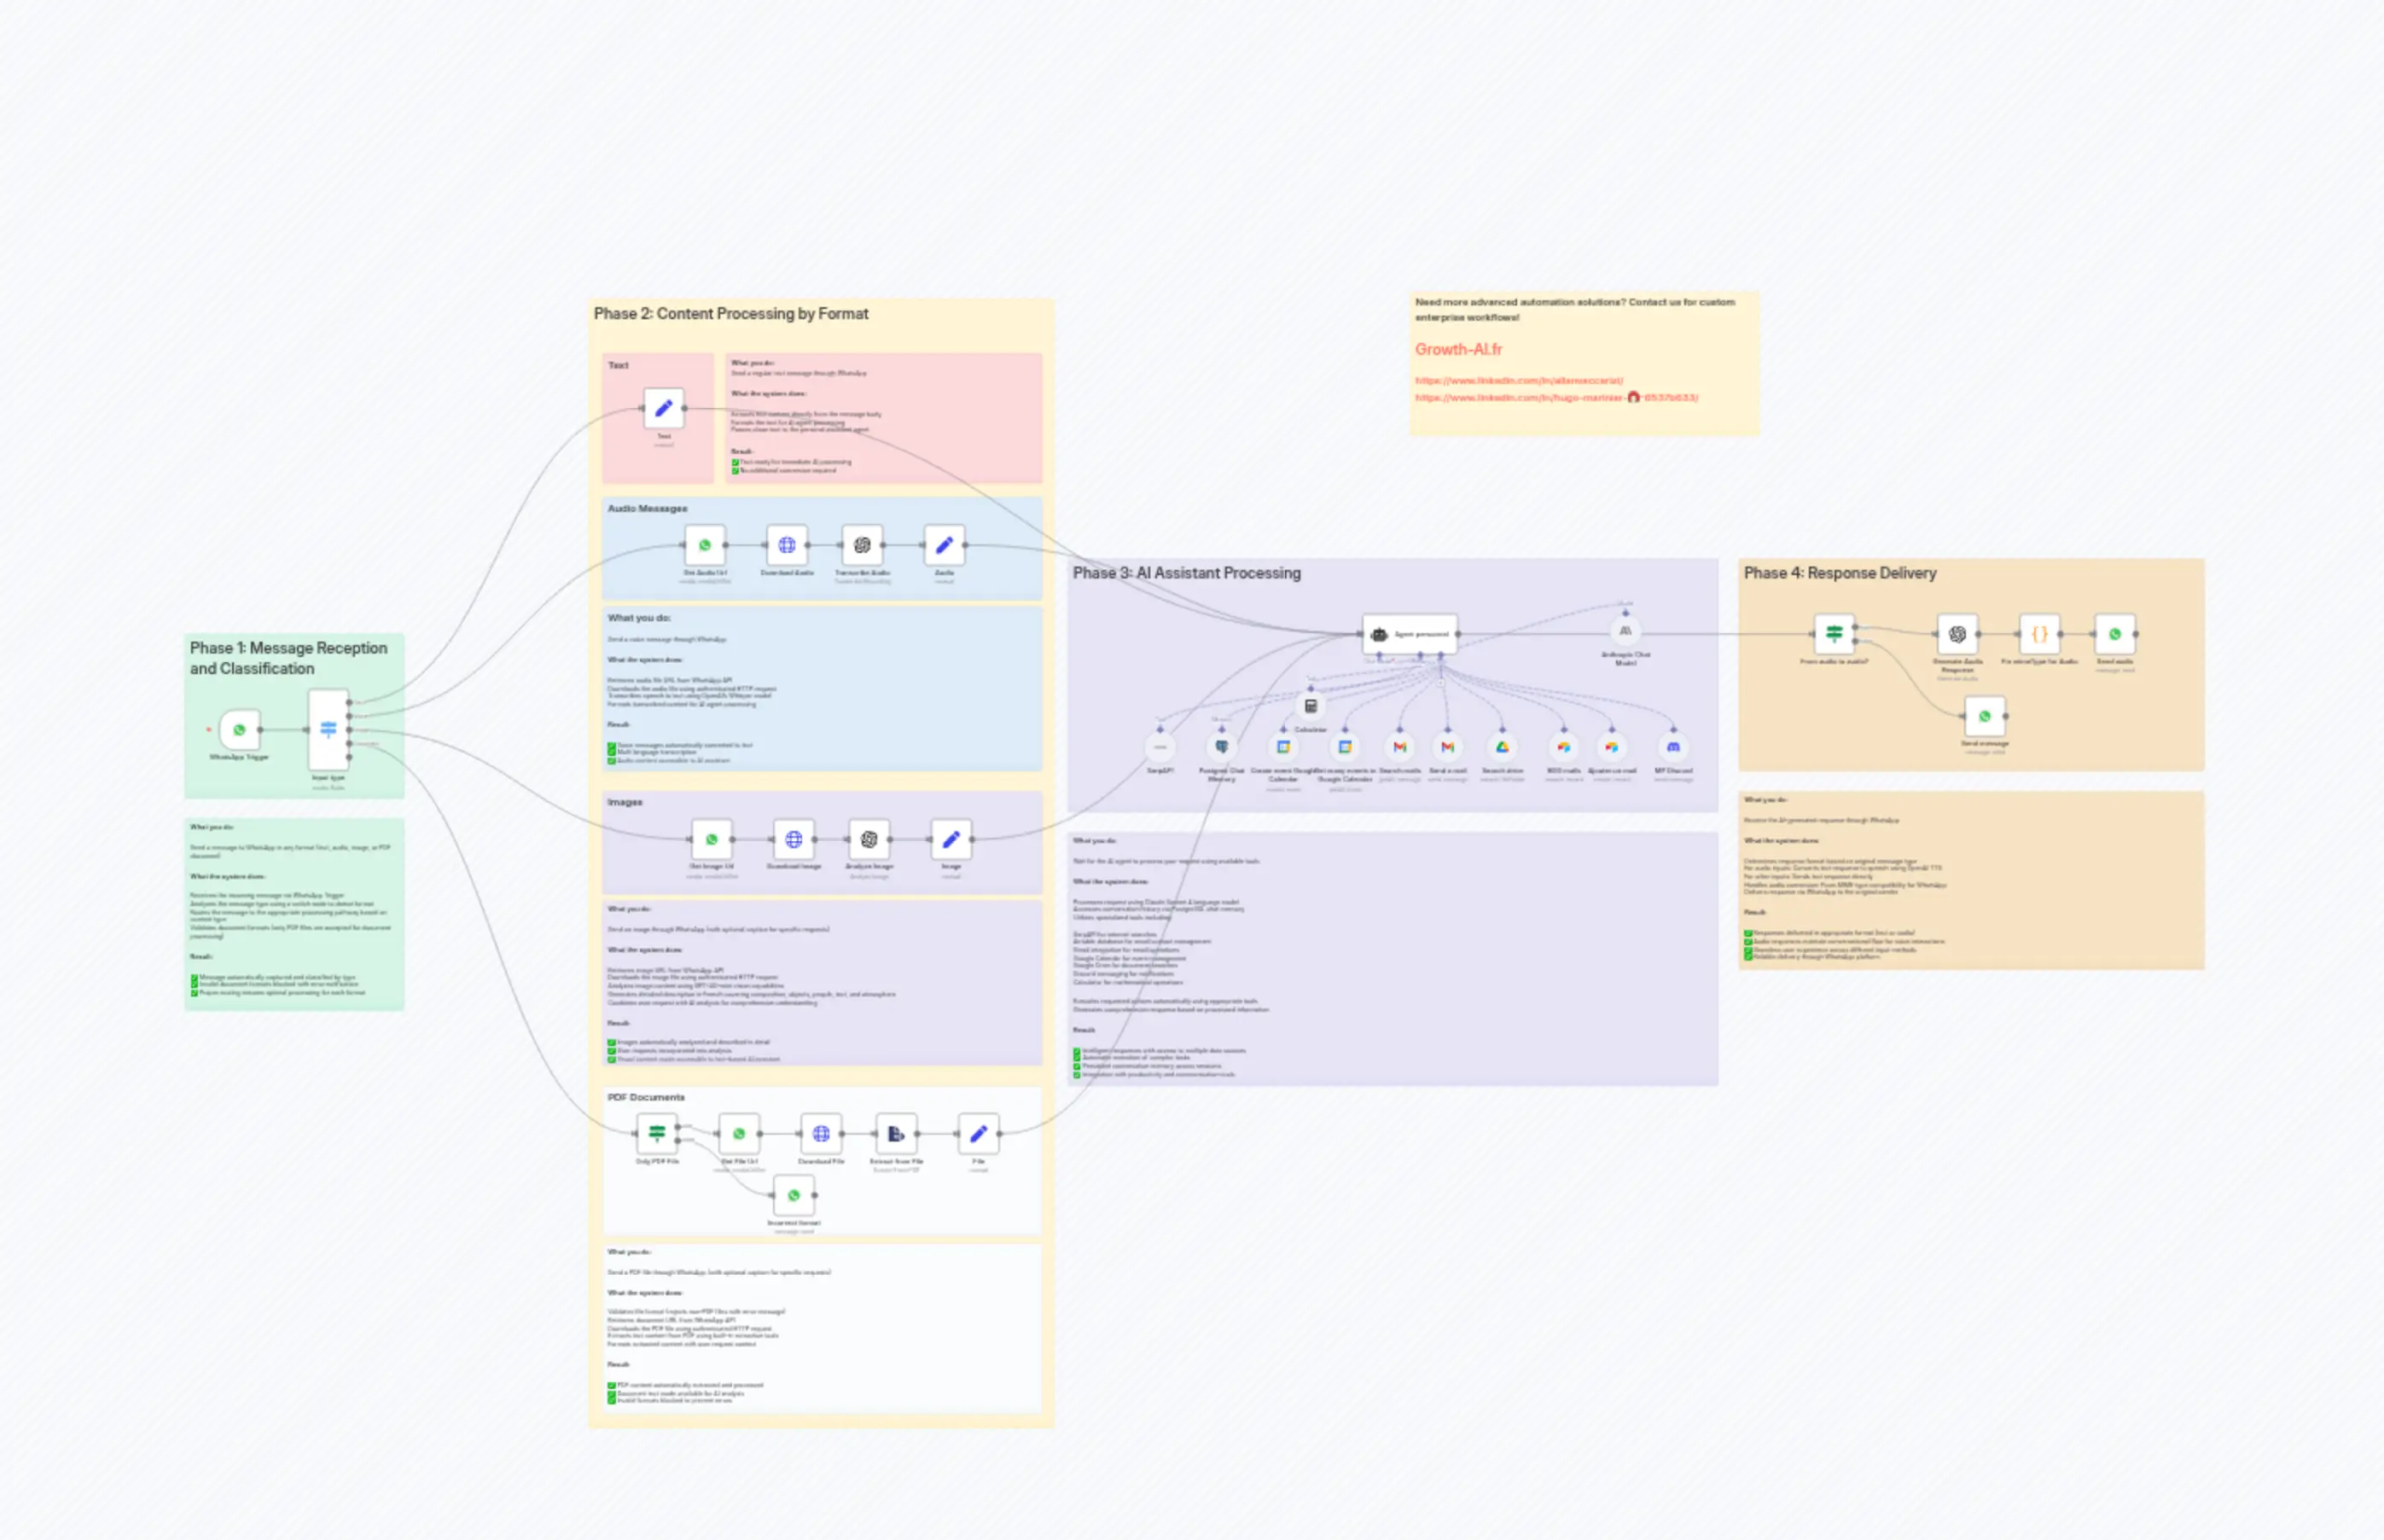Click the first LinkedIn profile link
Screen dimensions: 2384x1540
coord(1520,380)
